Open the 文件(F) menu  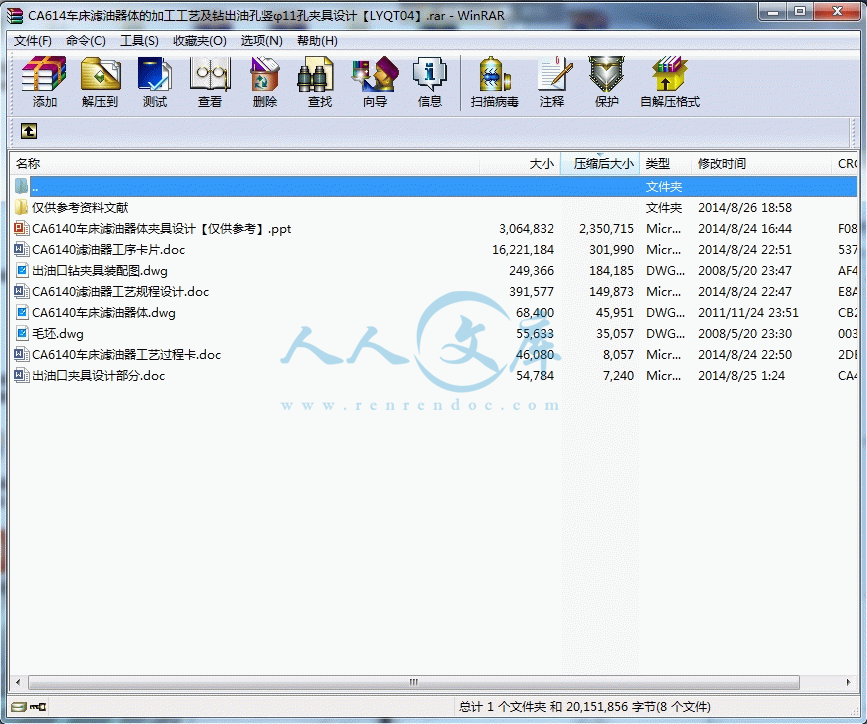[x=33, y=40]
